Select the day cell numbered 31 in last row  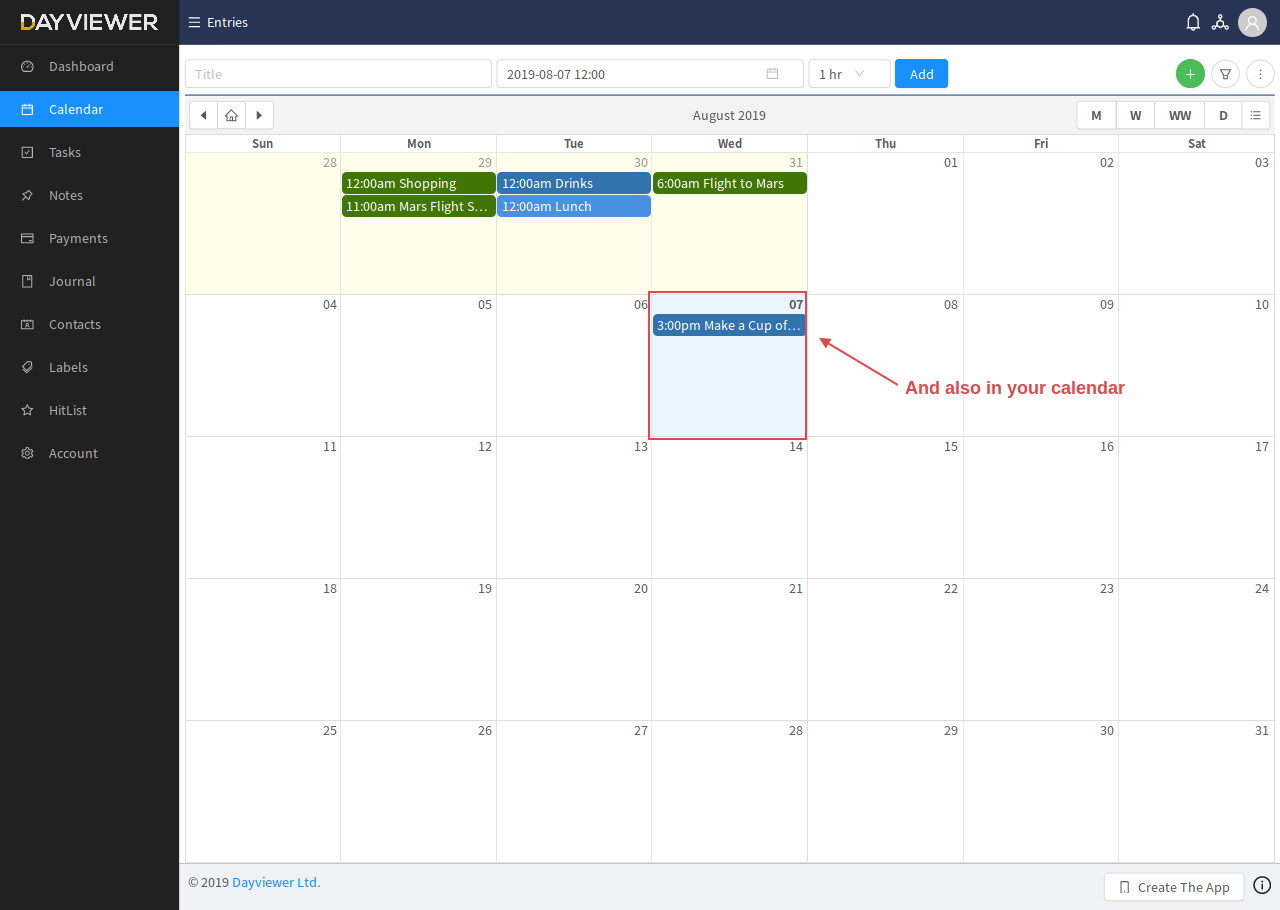pos(1197,791)
